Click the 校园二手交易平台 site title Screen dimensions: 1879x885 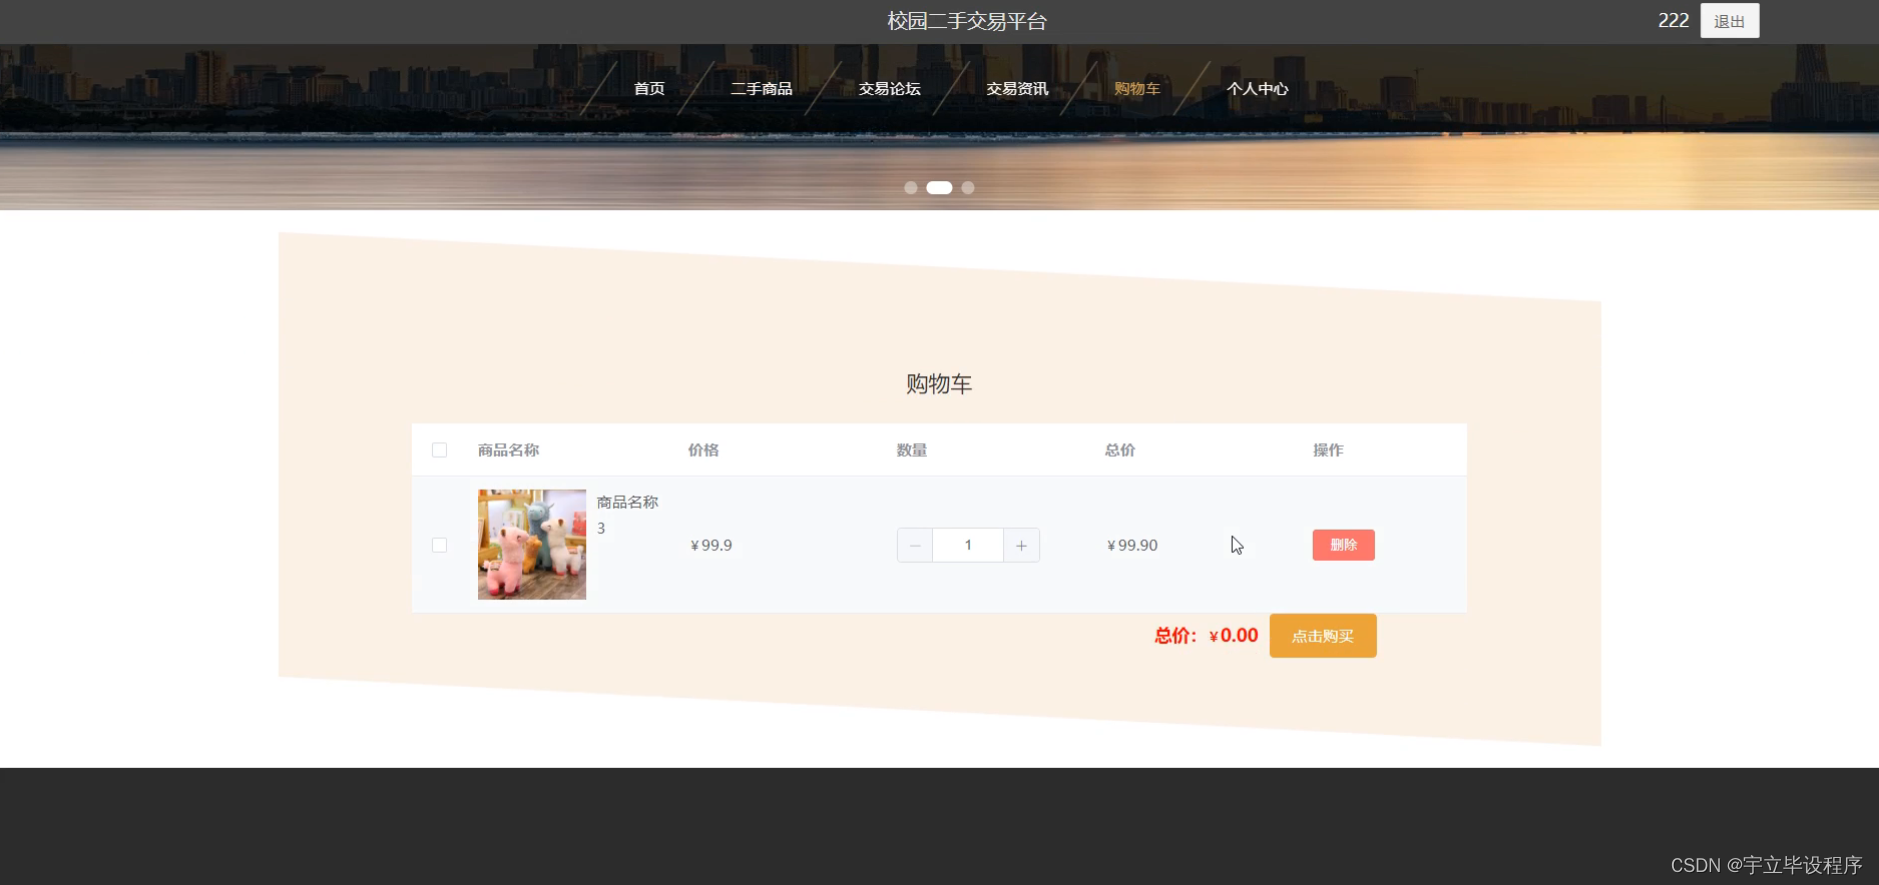(x=967, y=21)
